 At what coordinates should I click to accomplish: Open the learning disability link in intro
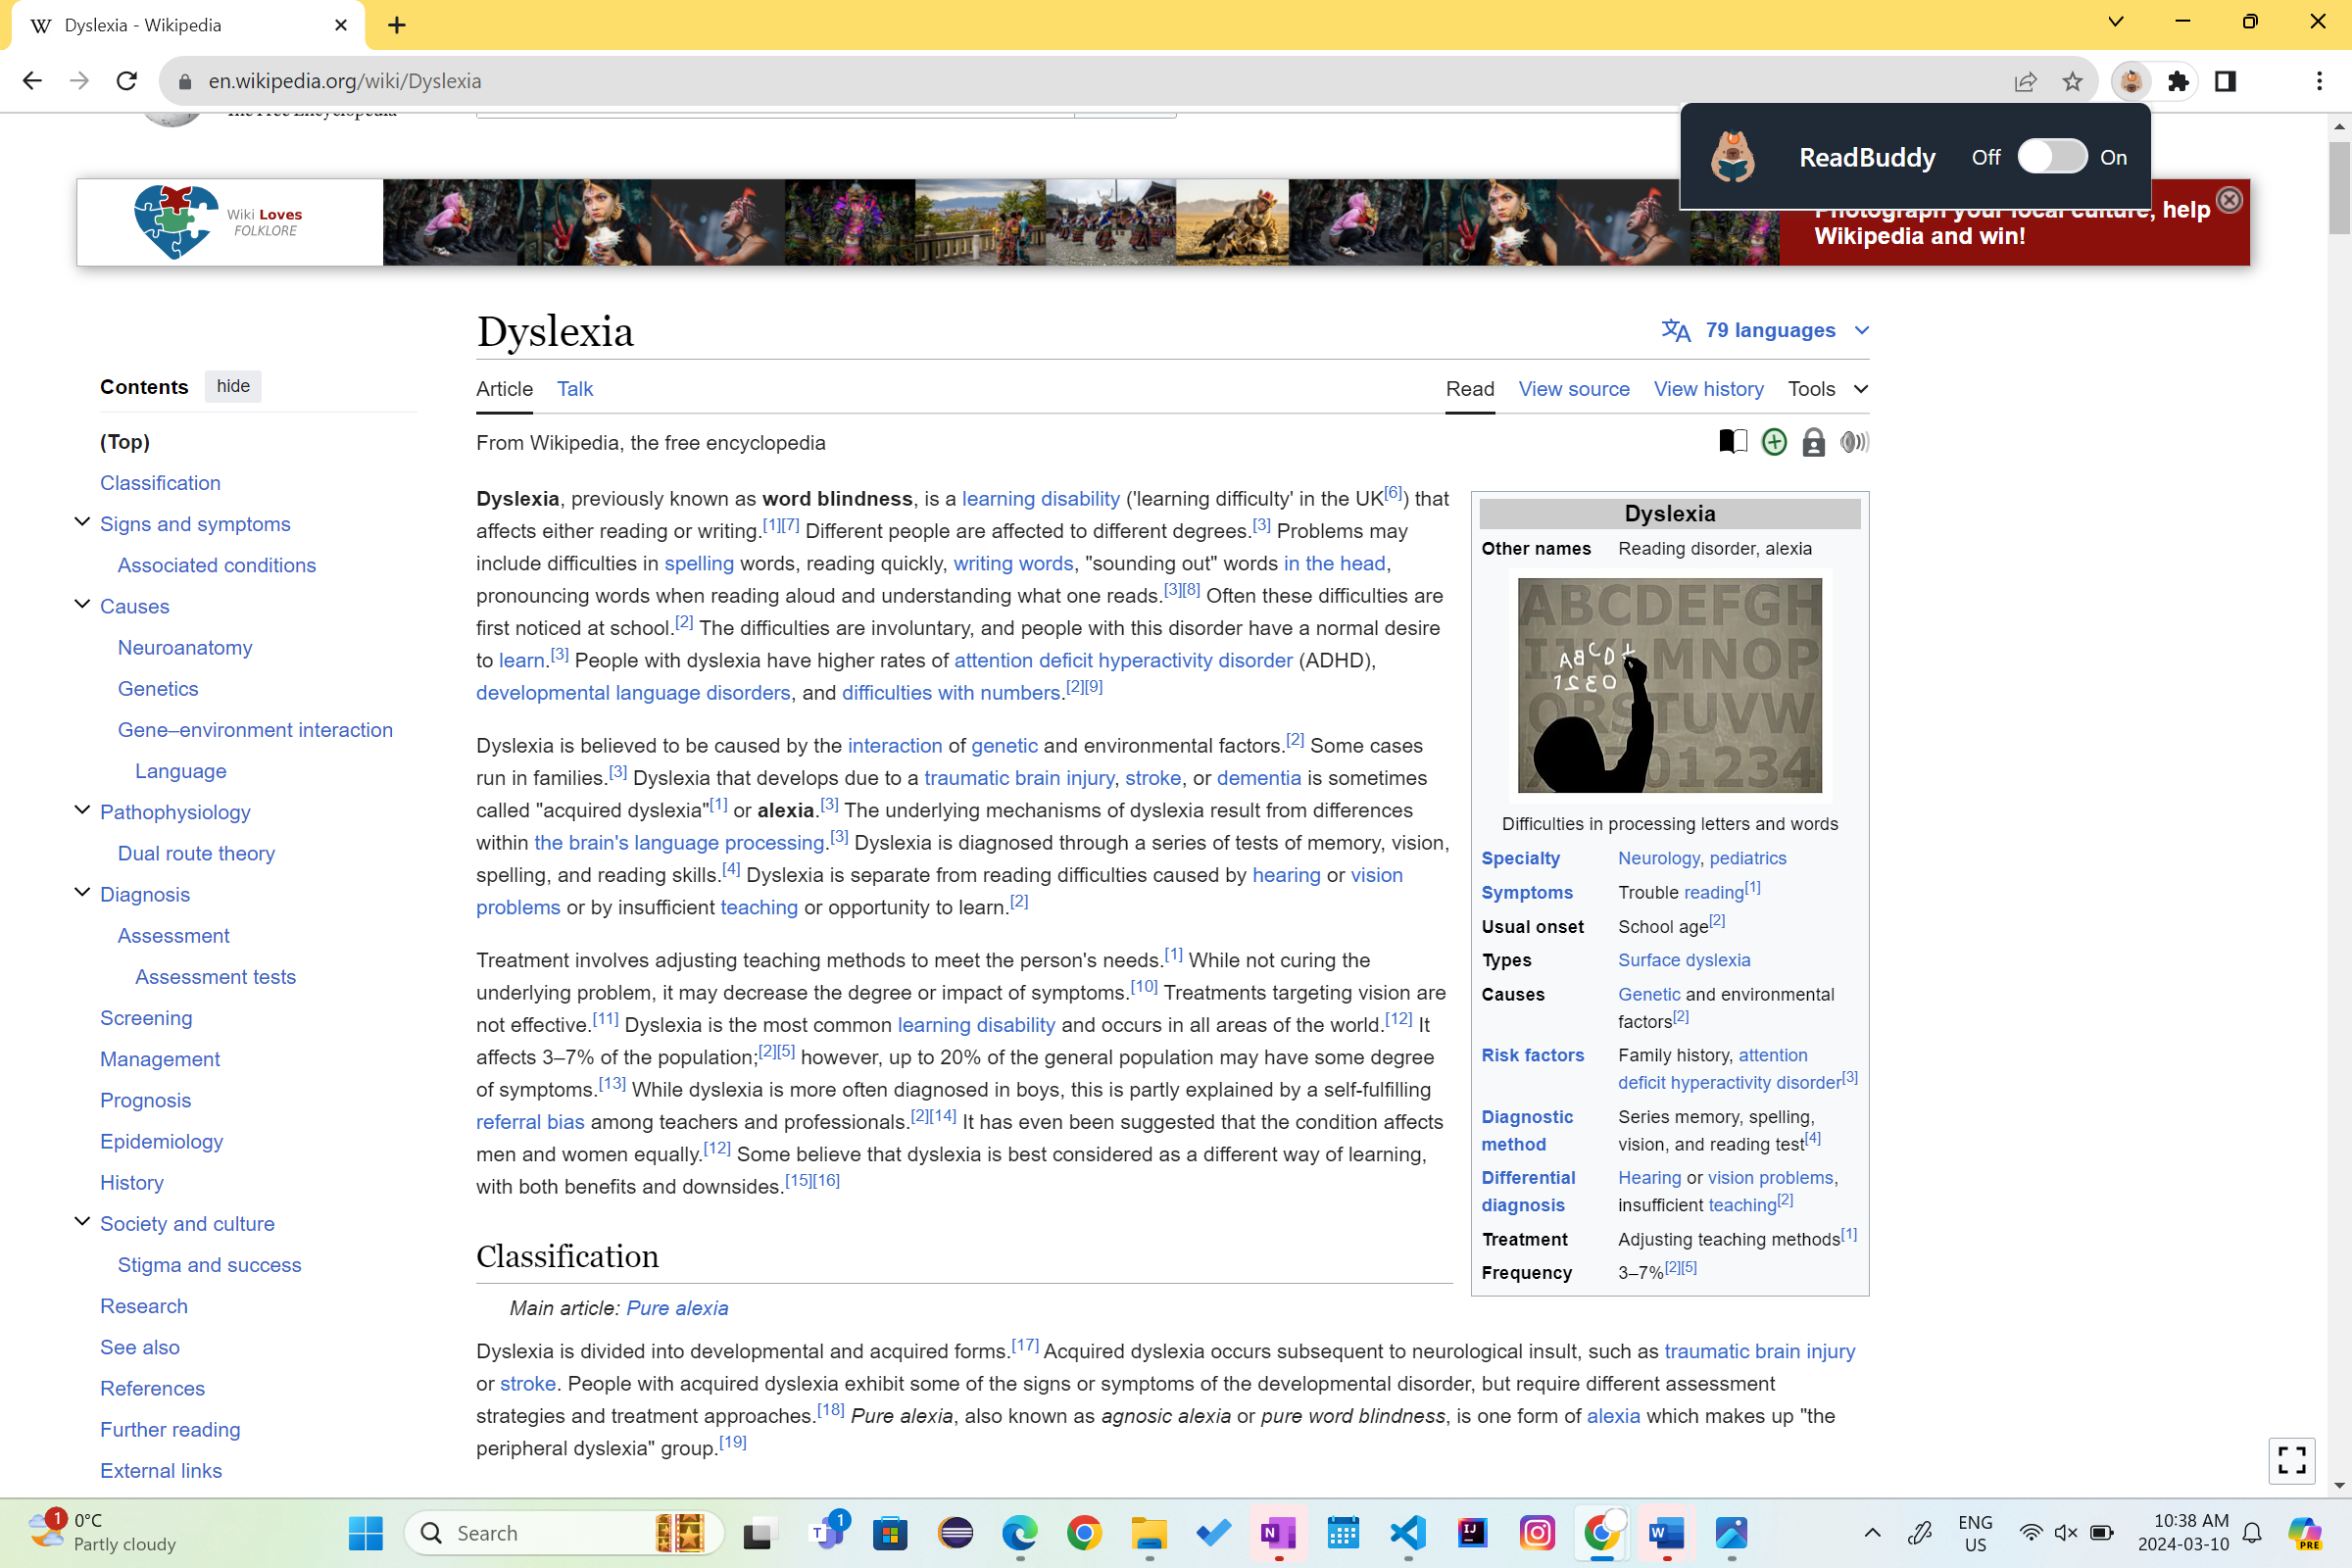pos(1040,498)
